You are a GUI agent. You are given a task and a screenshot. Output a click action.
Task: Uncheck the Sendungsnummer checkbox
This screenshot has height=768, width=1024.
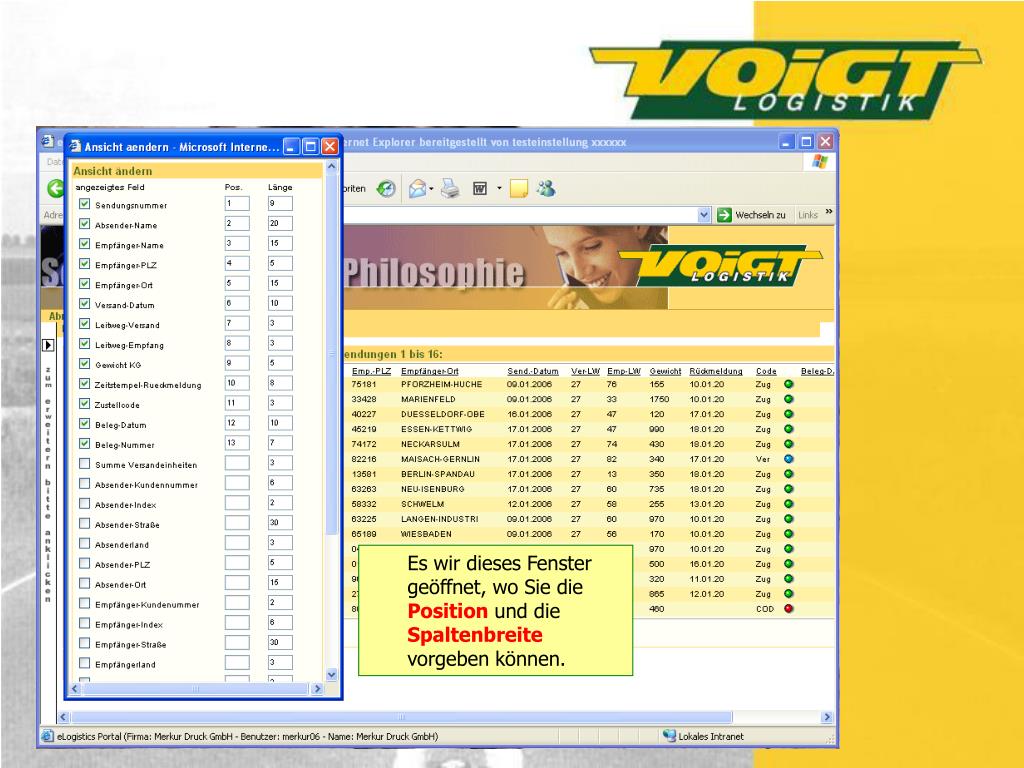pyautogui.click(x=84, y=204)
